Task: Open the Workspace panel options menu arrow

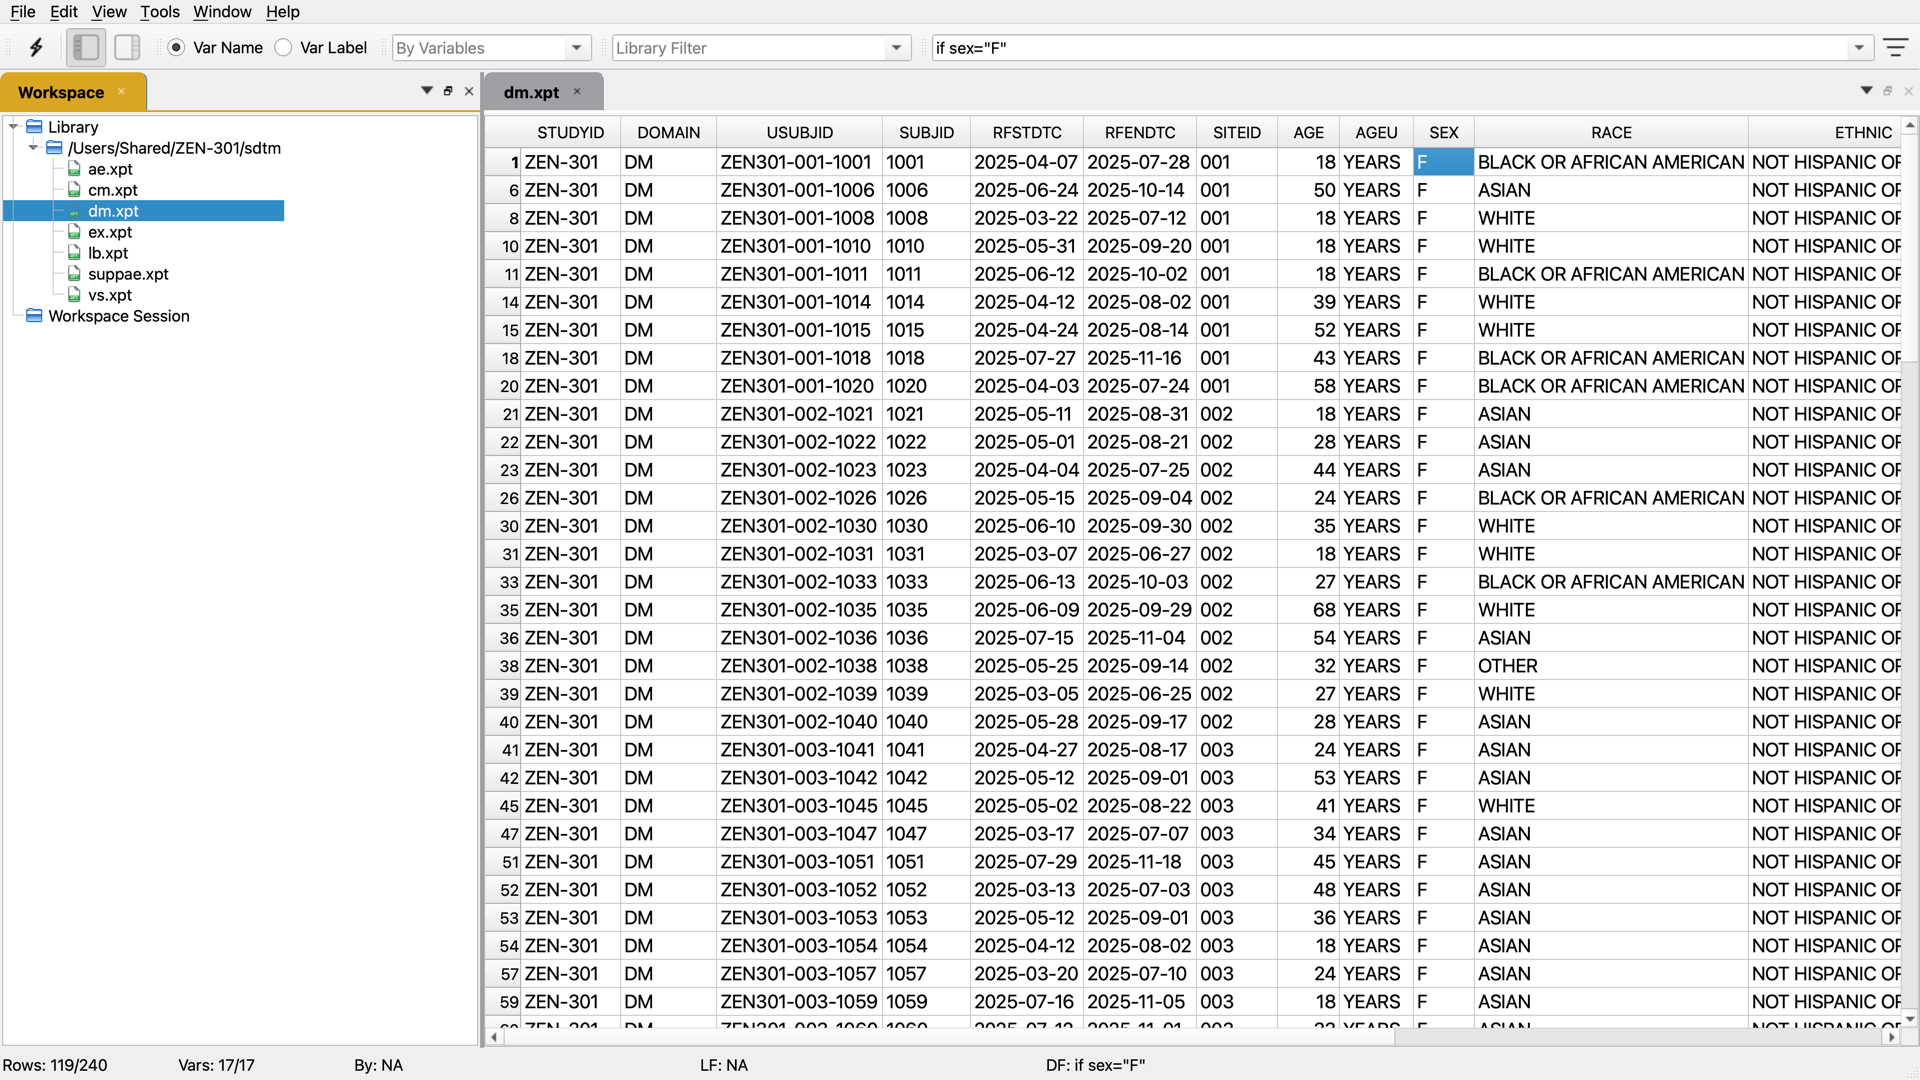Action: (427, 91)
